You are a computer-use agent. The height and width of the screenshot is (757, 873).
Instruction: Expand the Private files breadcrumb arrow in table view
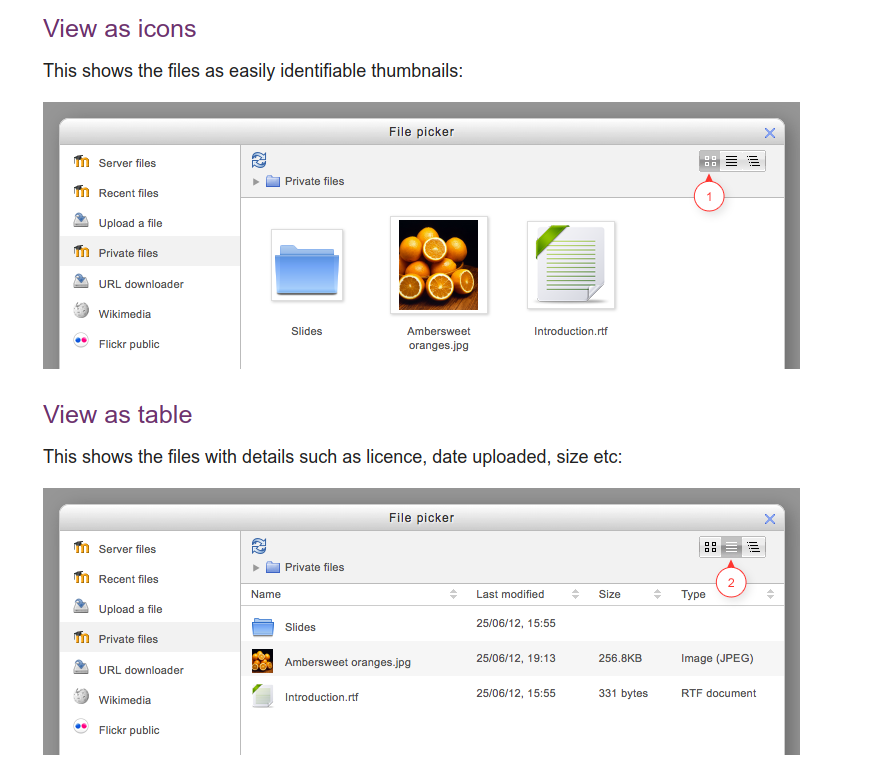[256, 568]
